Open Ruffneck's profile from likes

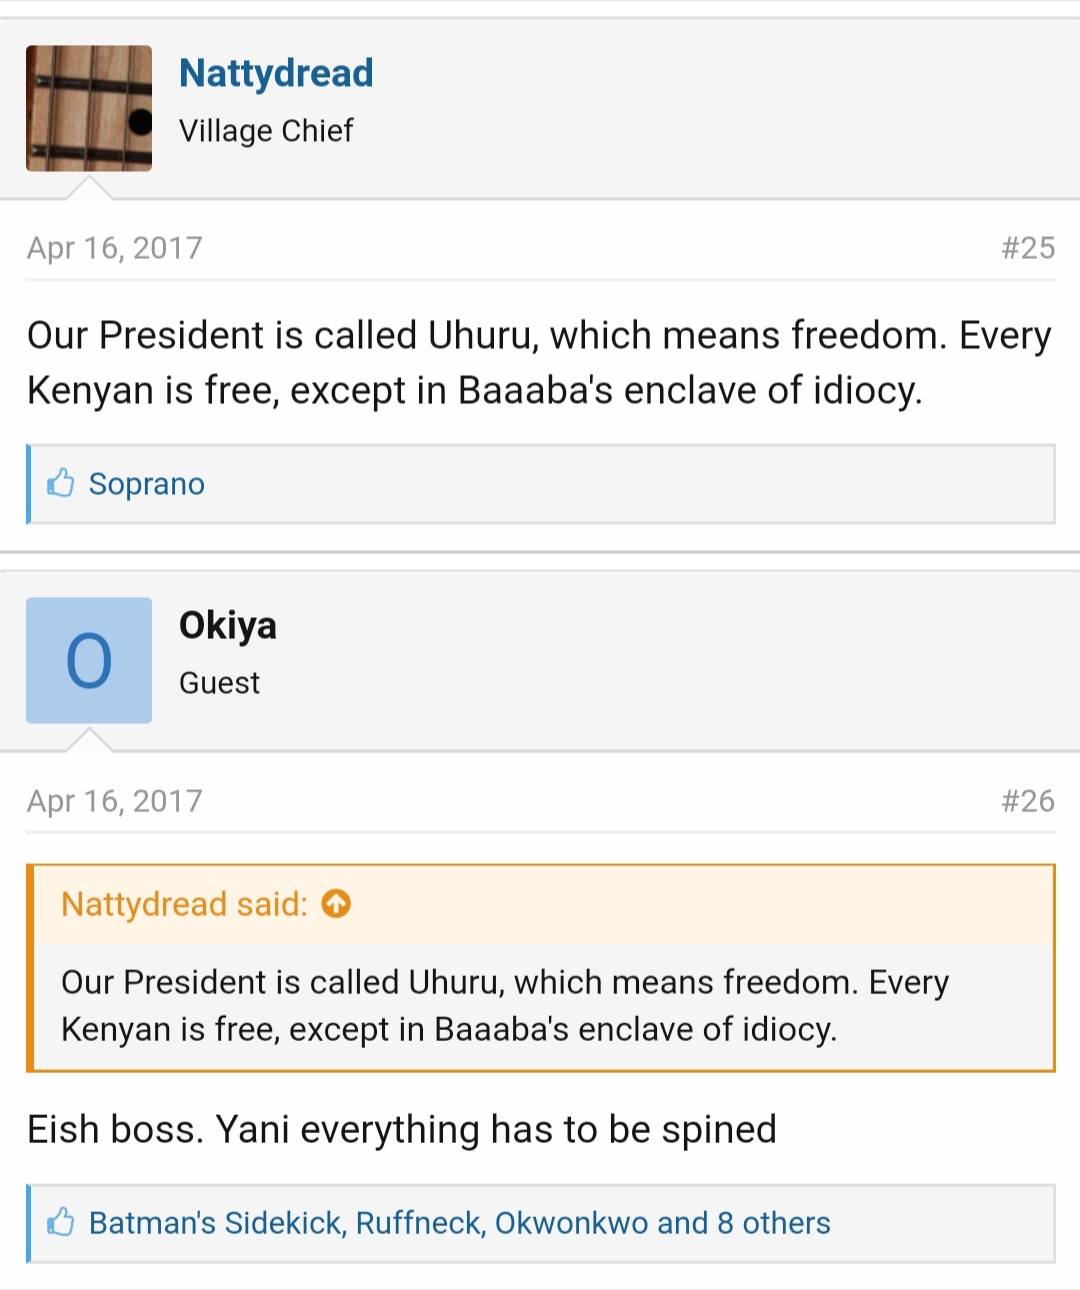point(419,1223)
